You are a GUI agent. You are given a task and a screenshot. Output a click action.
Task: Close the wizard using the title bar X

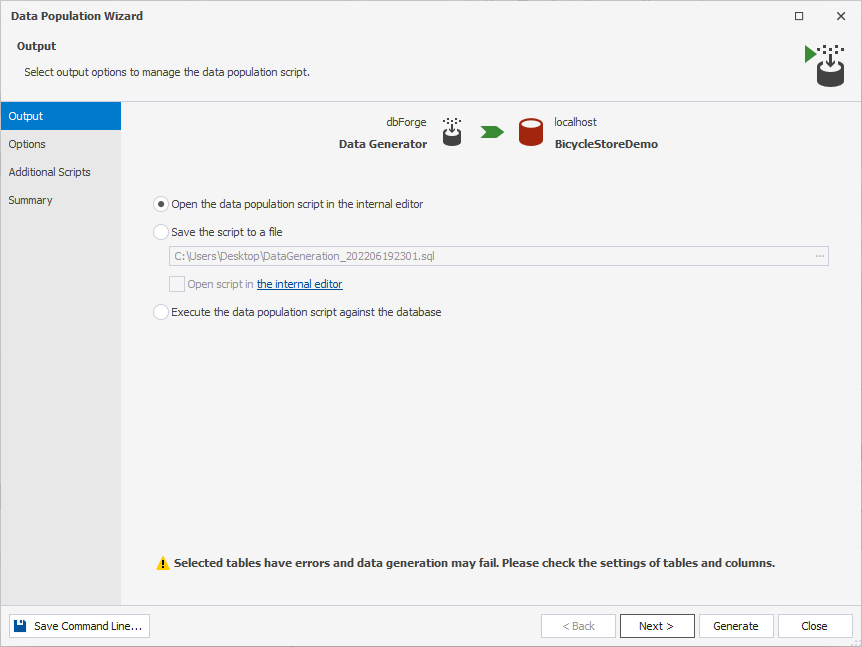(841, 16)
